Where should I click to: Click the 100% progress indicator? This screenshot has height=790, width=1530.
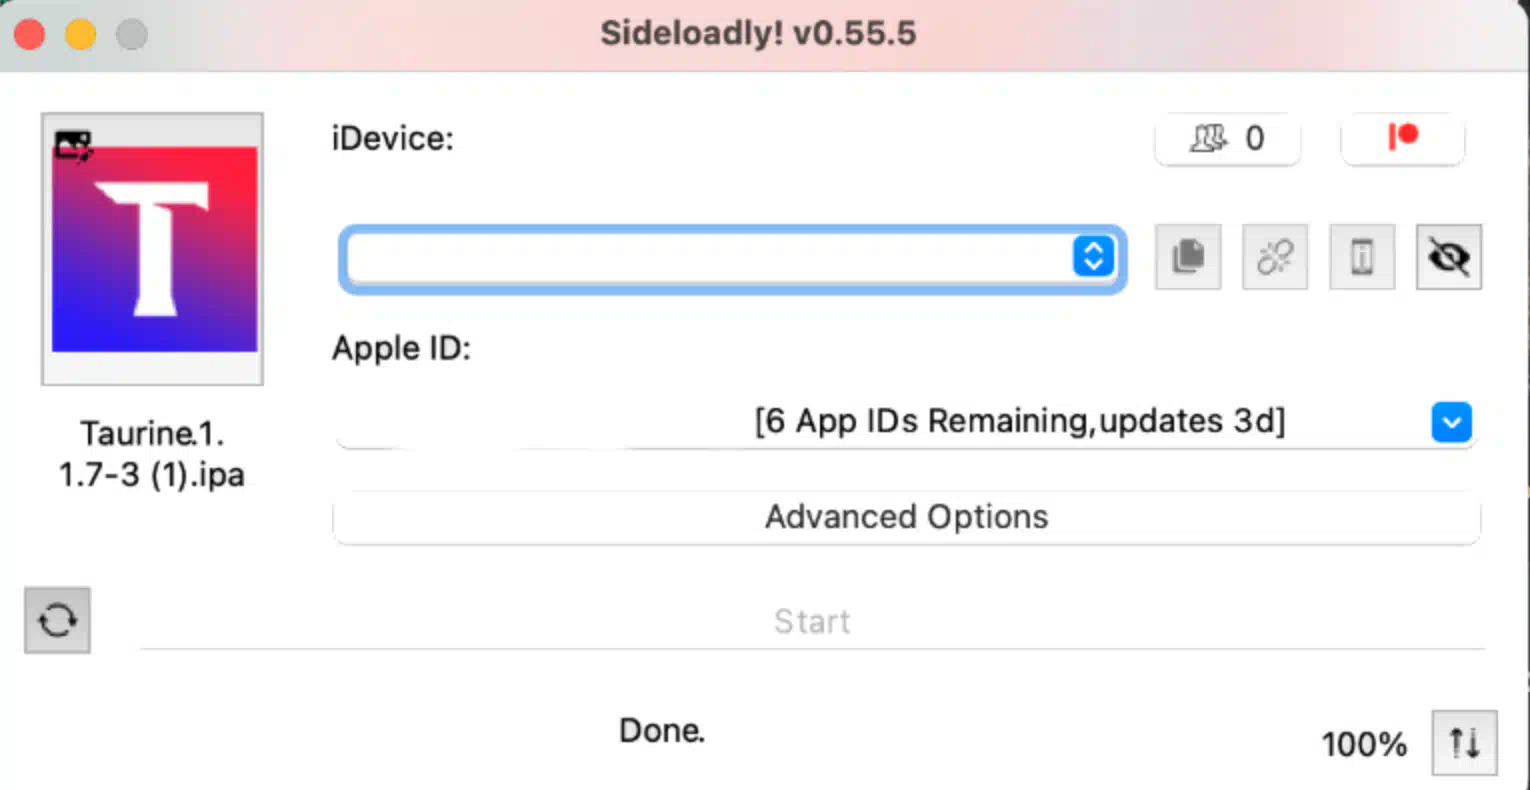[1364, 744]
